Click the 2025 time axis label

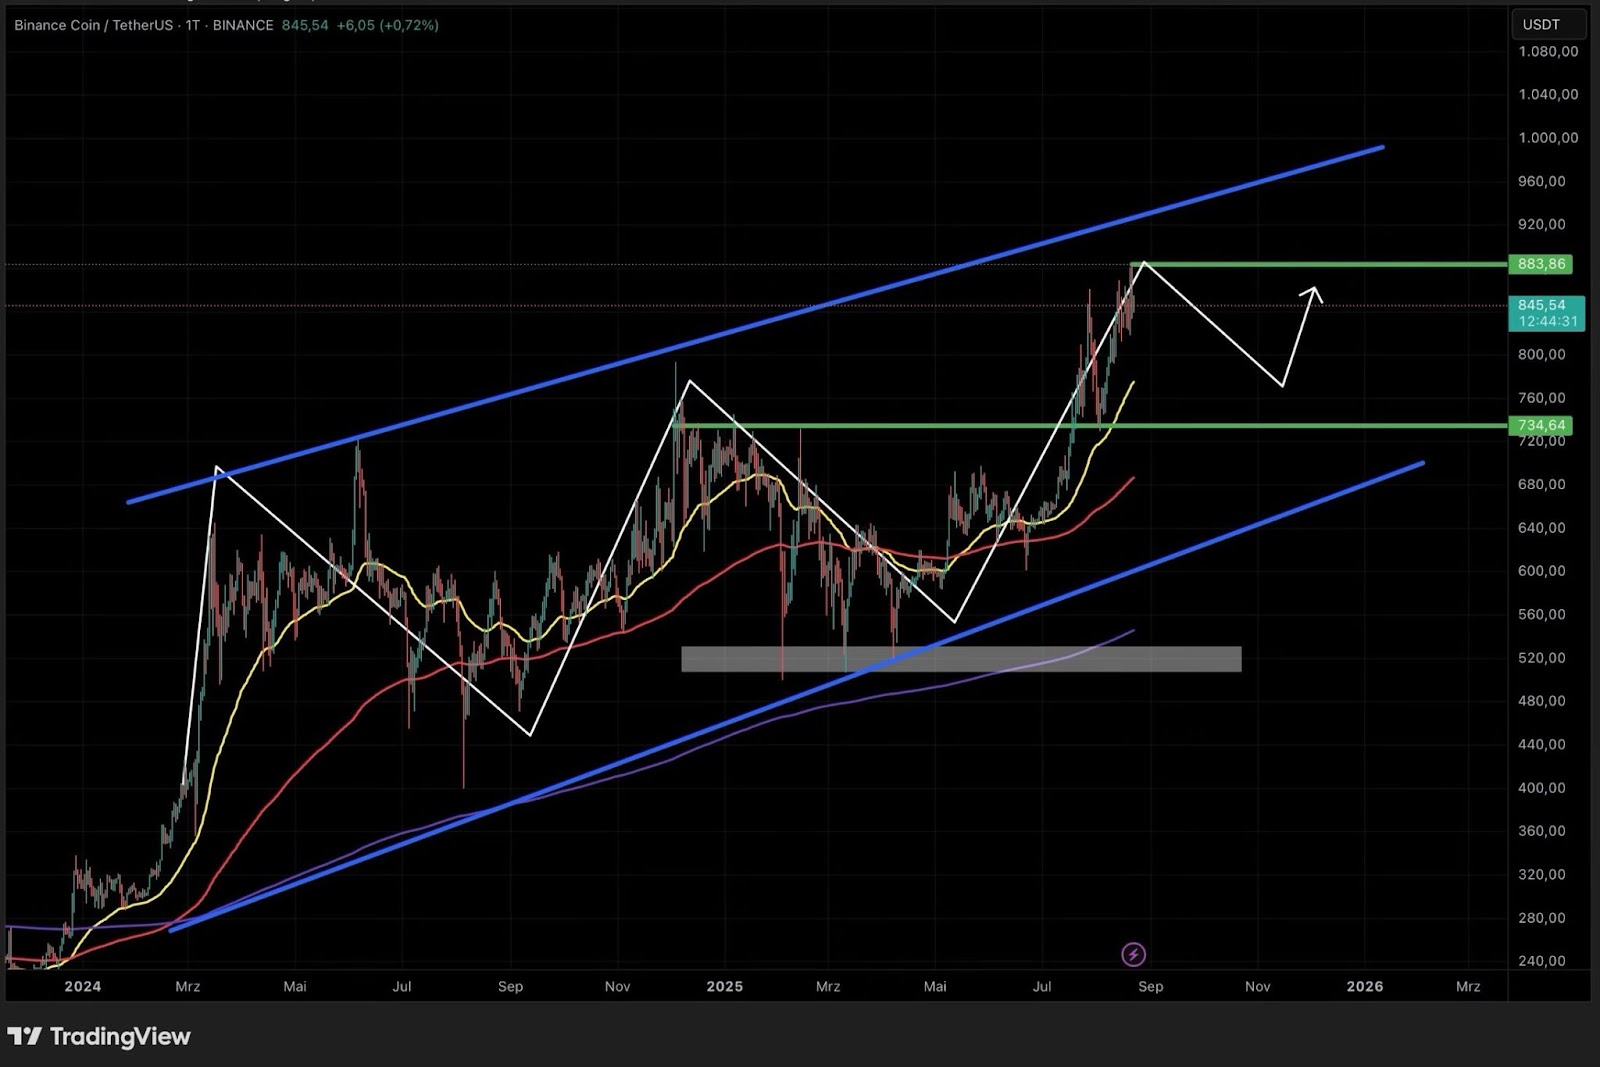coord(725,986)
